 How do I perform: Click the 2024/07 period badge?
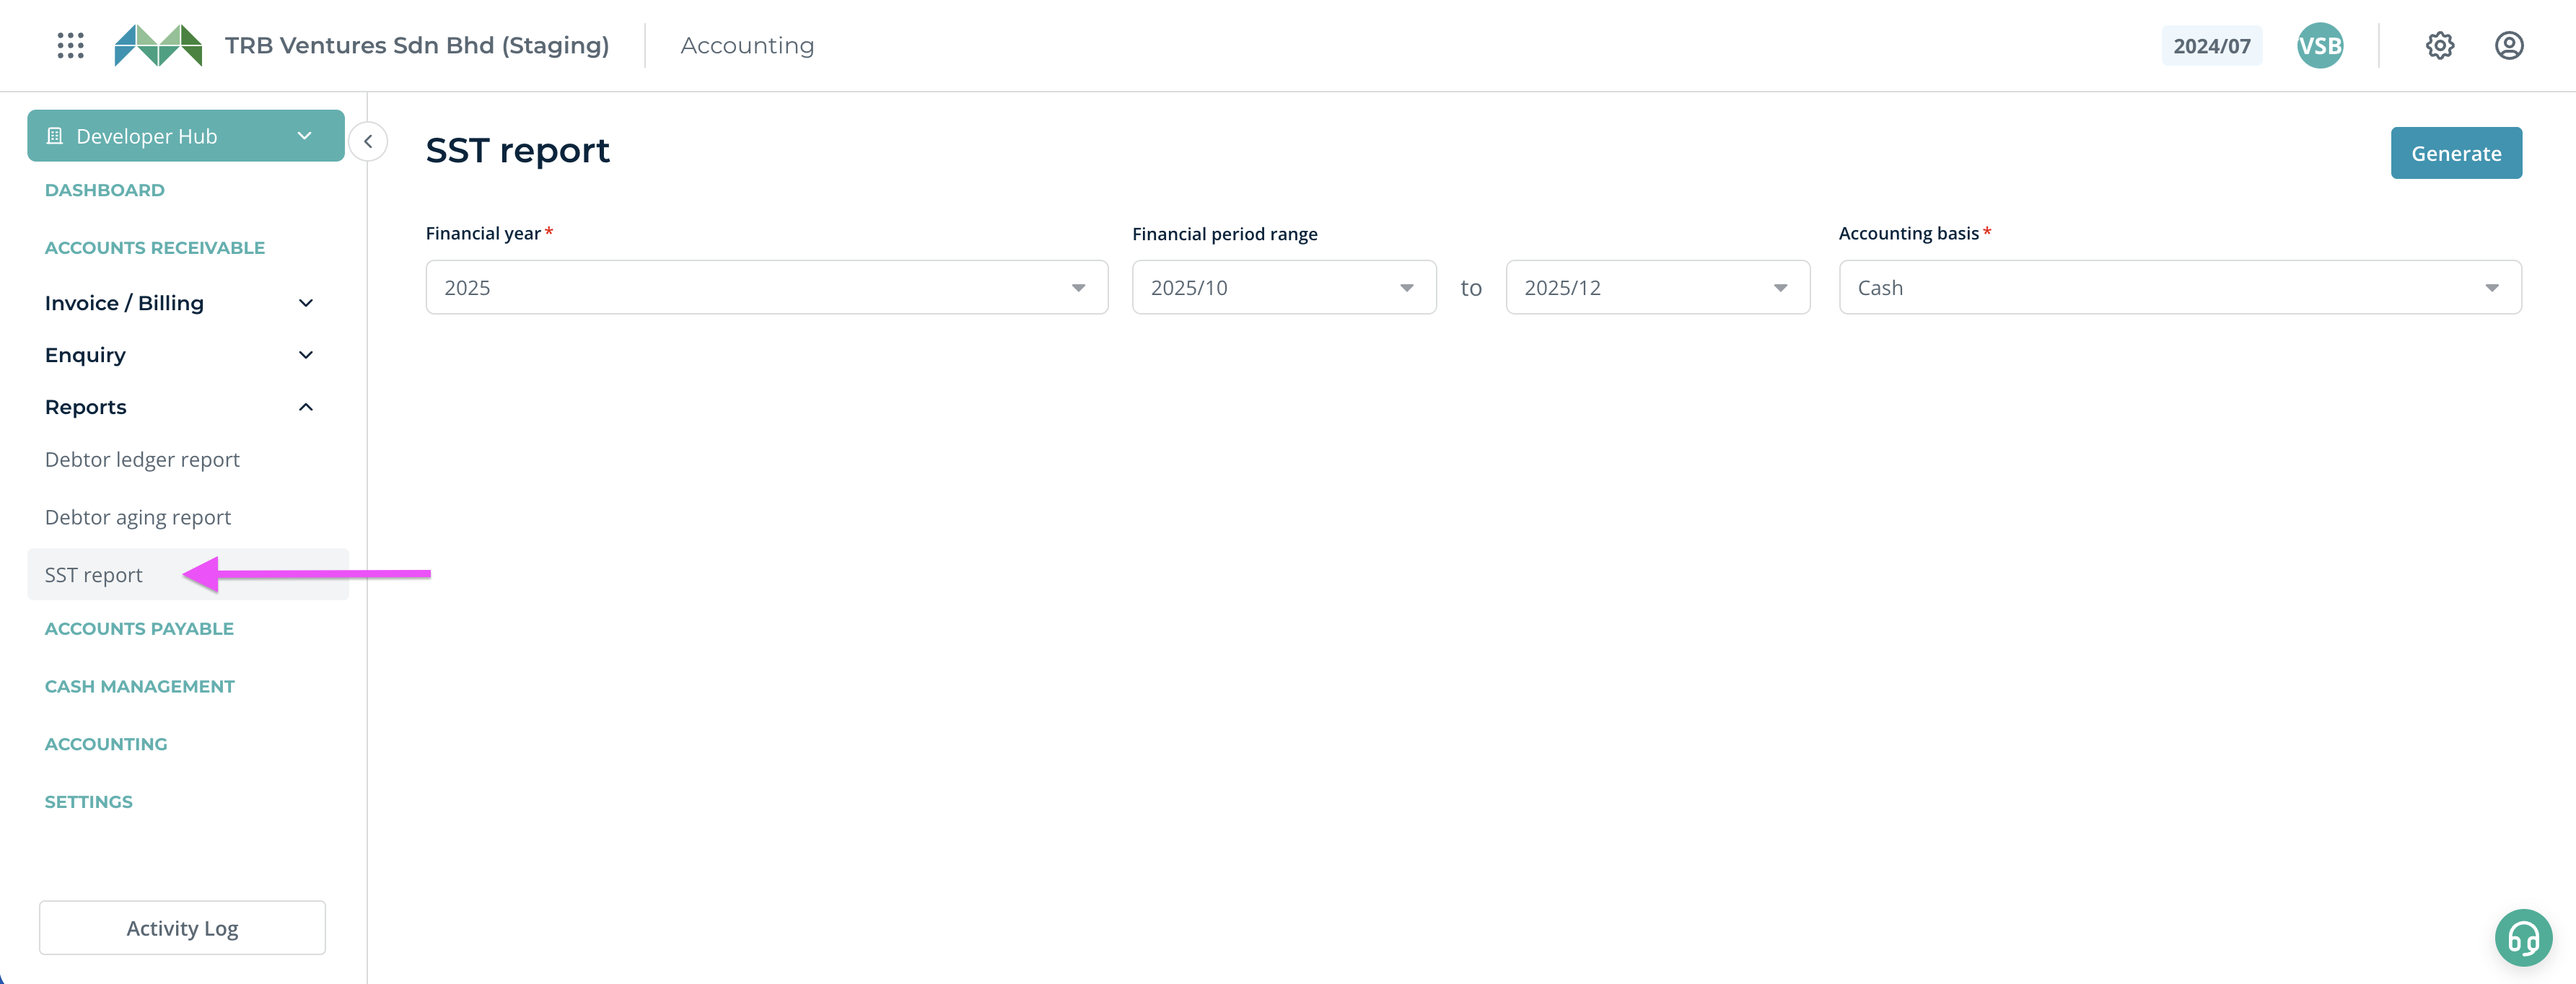click(x=2211, y=46)
